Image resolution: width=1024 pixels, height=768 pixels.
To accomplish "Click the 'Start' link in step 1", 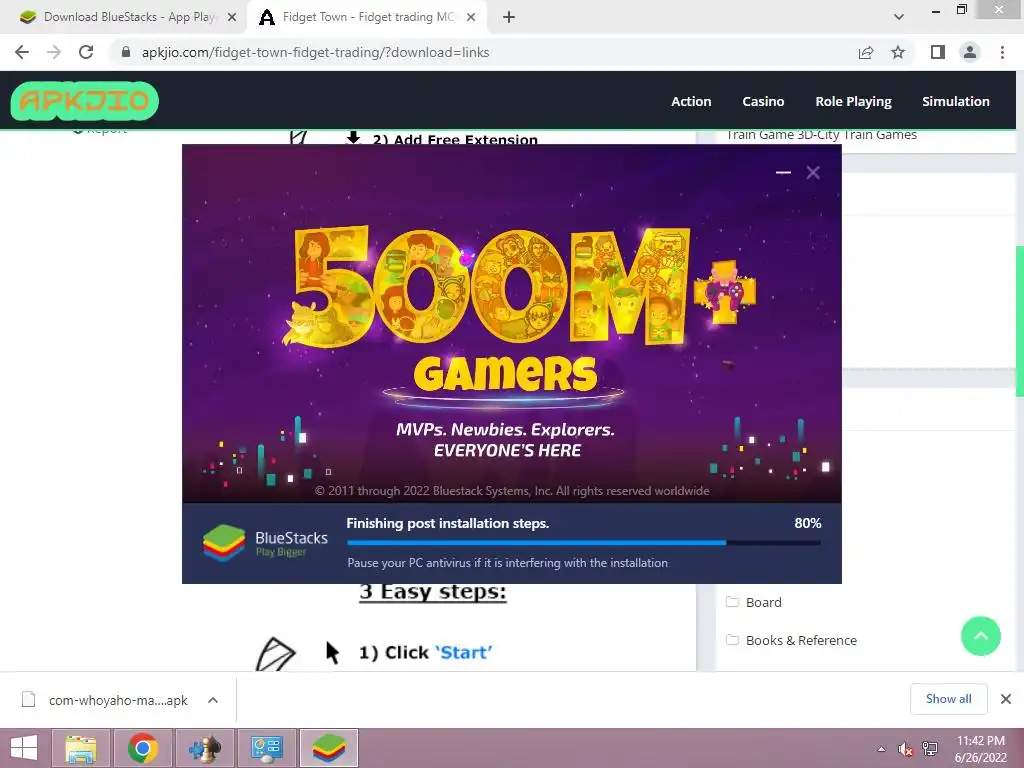I will 464,652.
